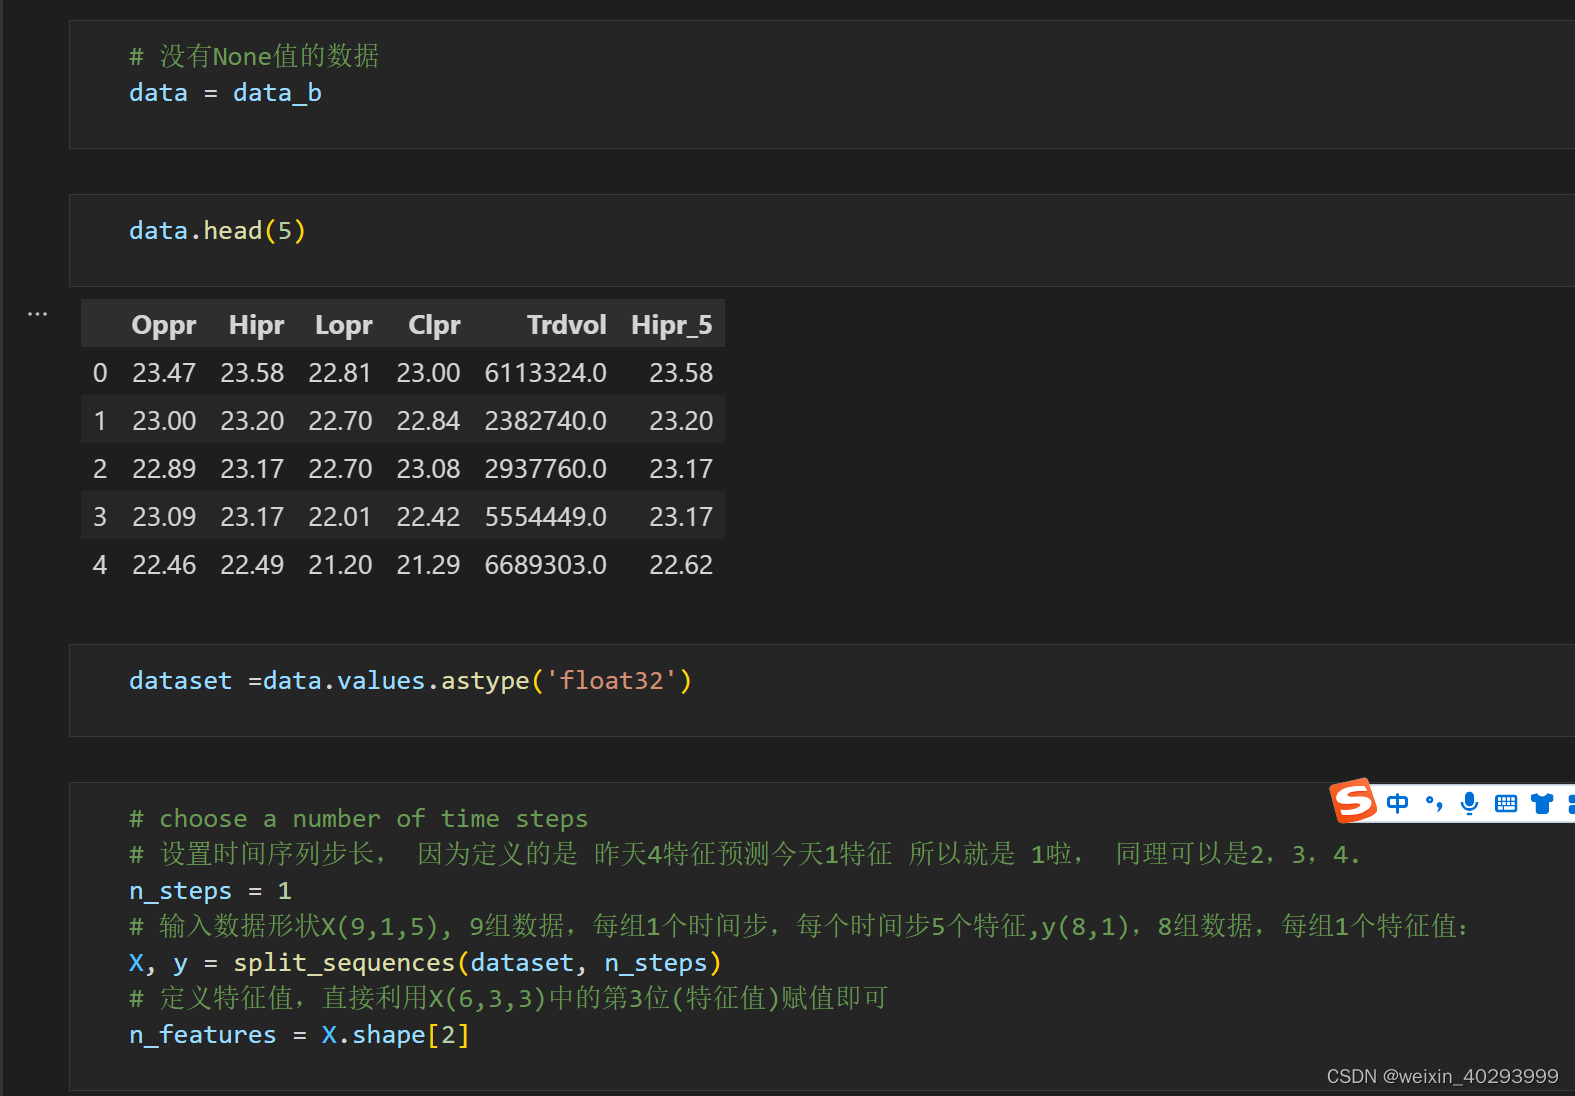Click Clpr value 23.08 in row 2

click(428, 469)
